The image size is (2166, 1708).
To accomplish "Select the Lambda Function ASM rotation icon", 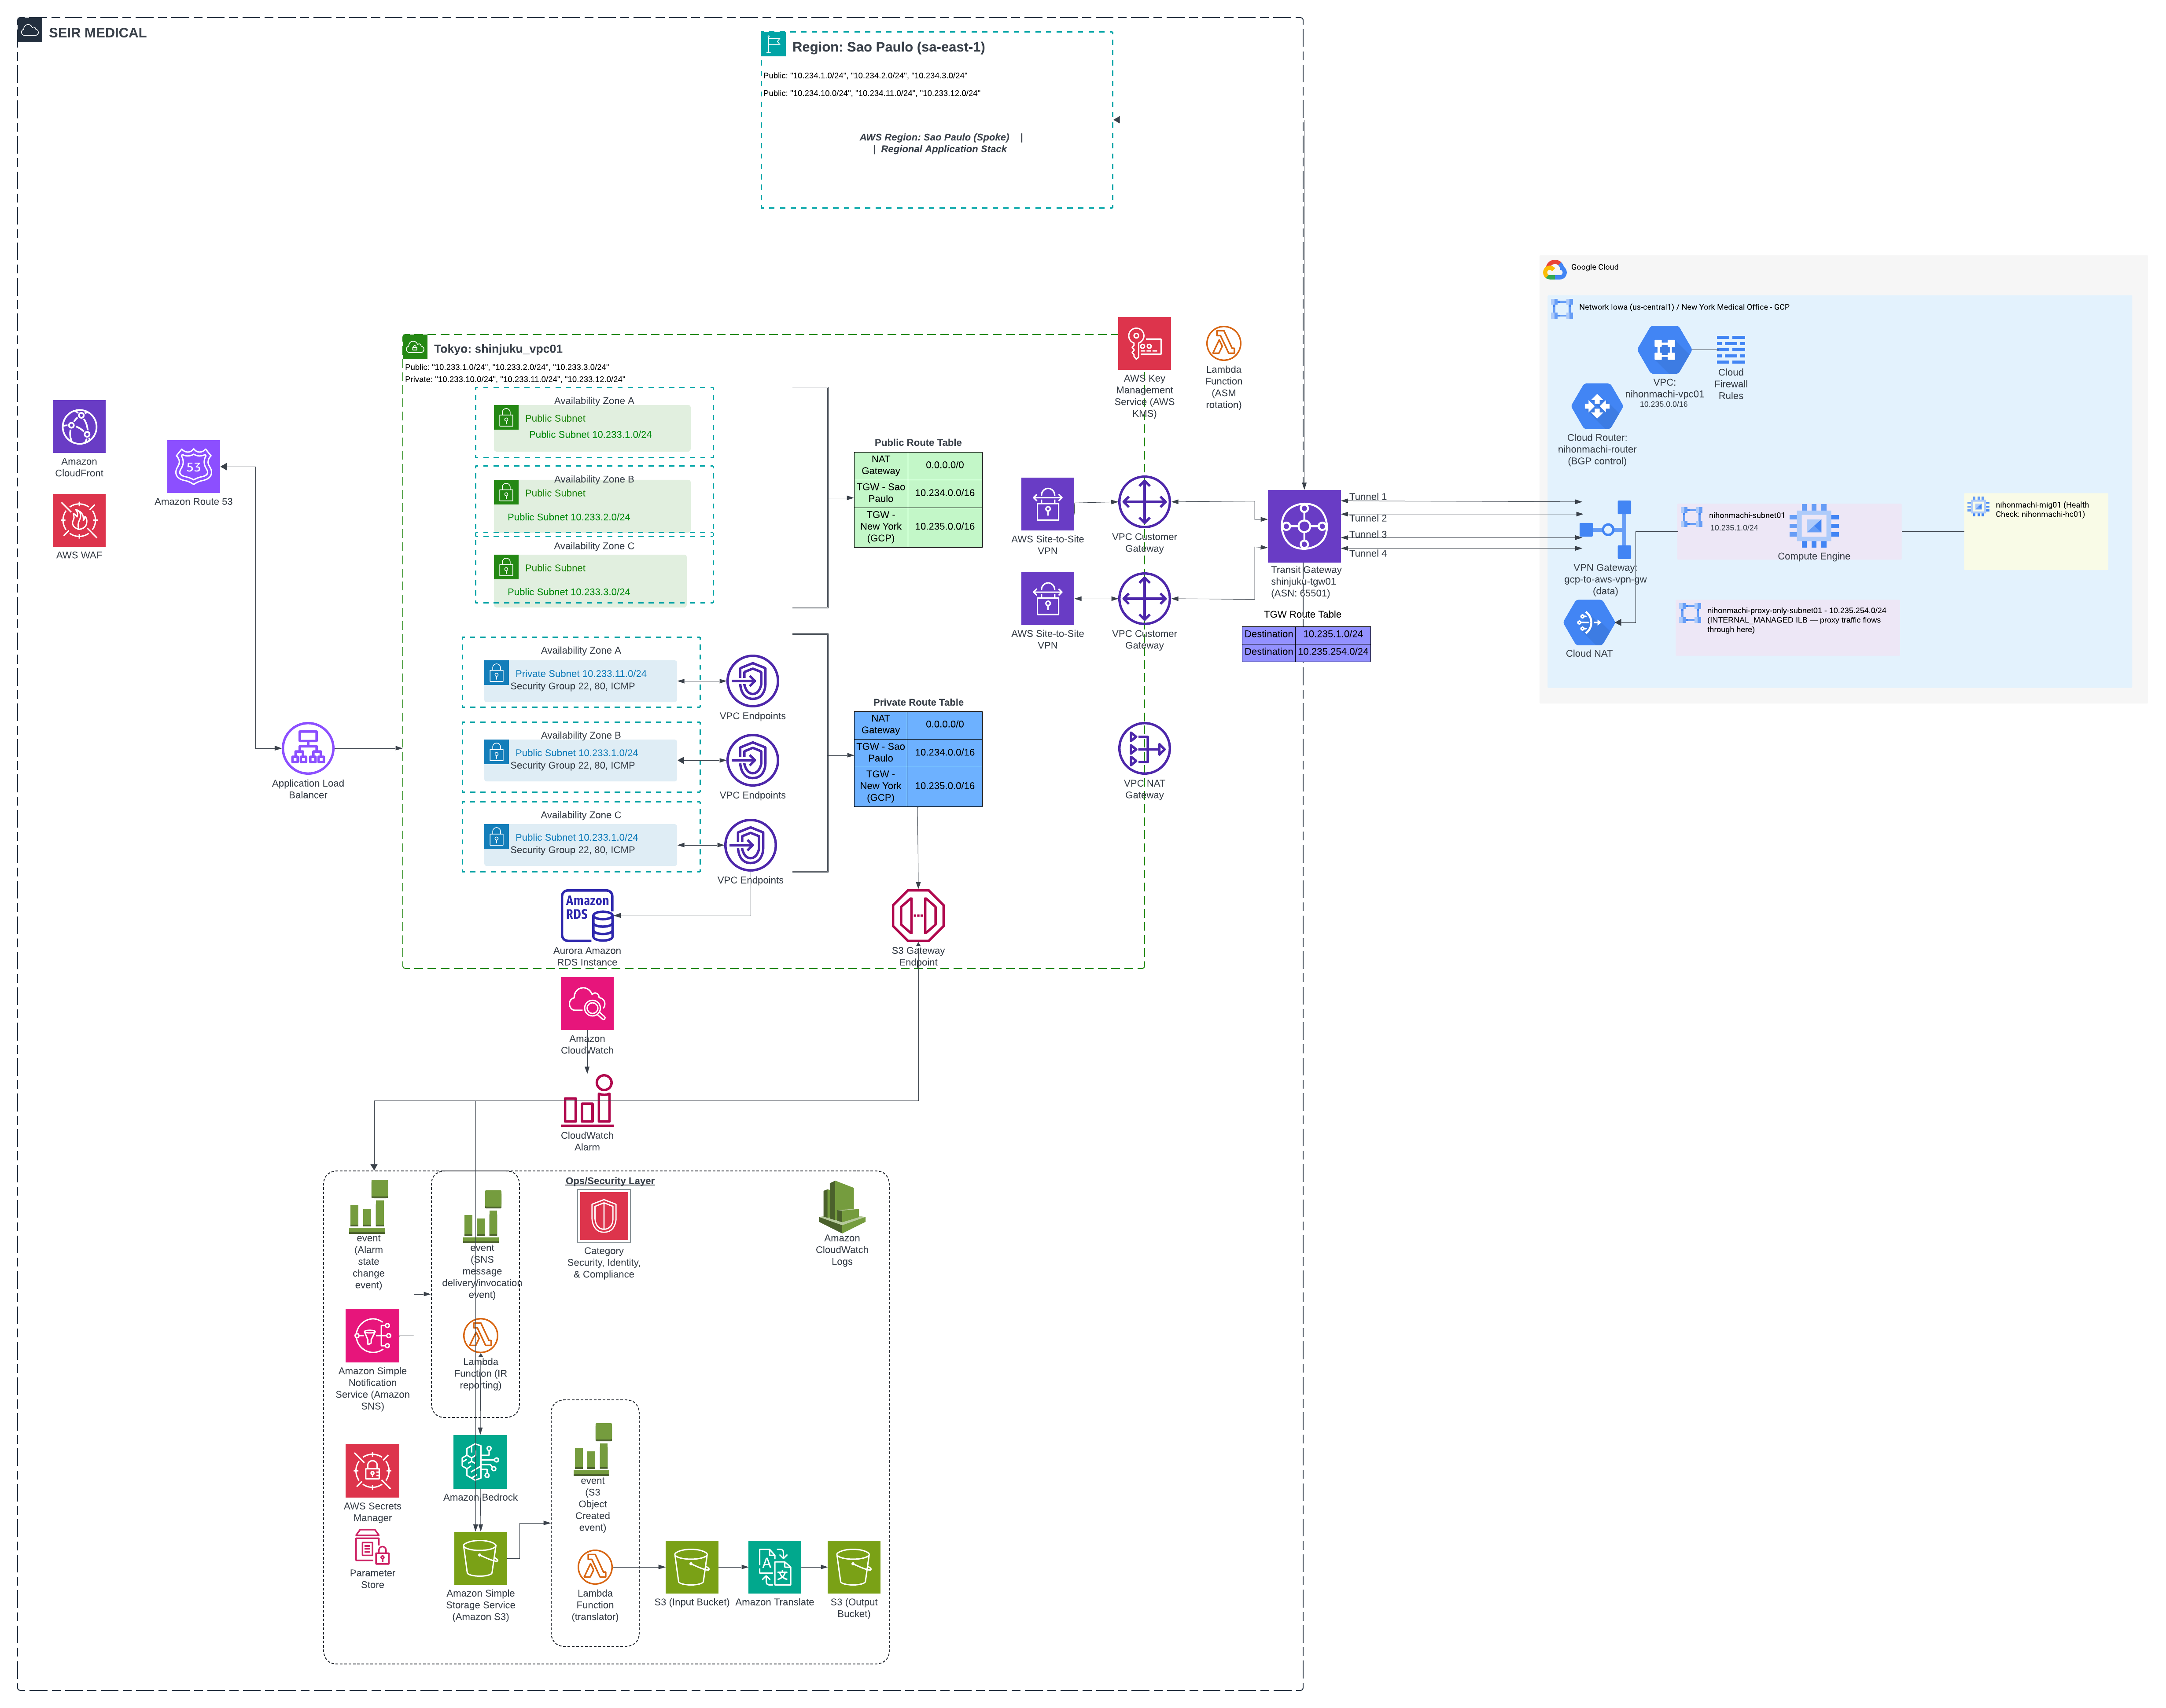I will pyautogui.click(x=1223, y=343).
